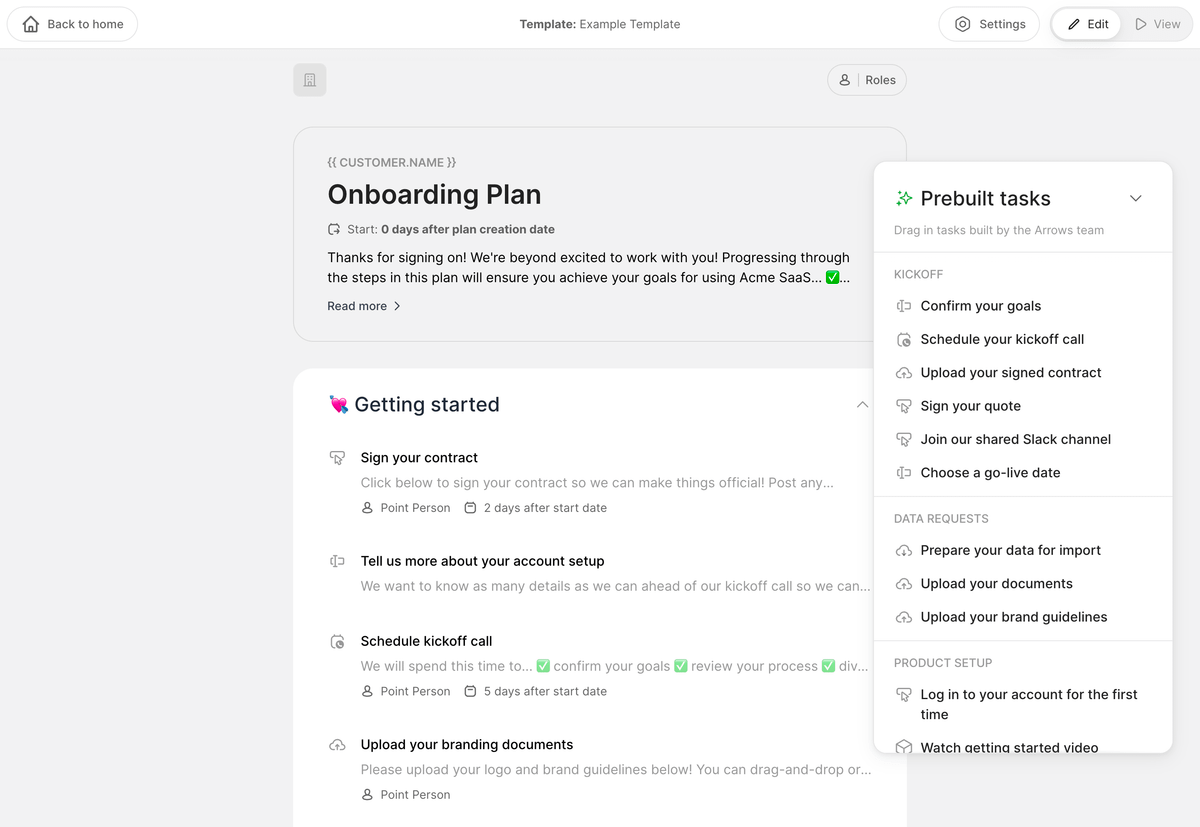The image size is (1200, 827).
Task: Open the Roles button
Action: pos(867,80)
